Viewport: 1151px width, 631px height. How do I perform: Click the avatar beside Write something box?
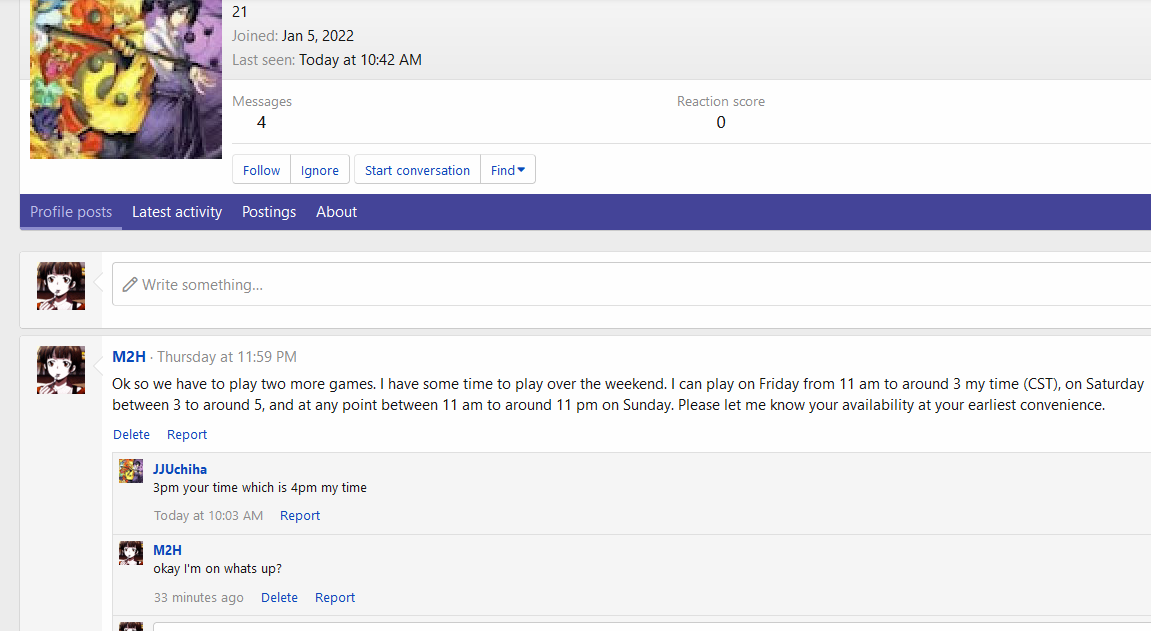point(61,286)
